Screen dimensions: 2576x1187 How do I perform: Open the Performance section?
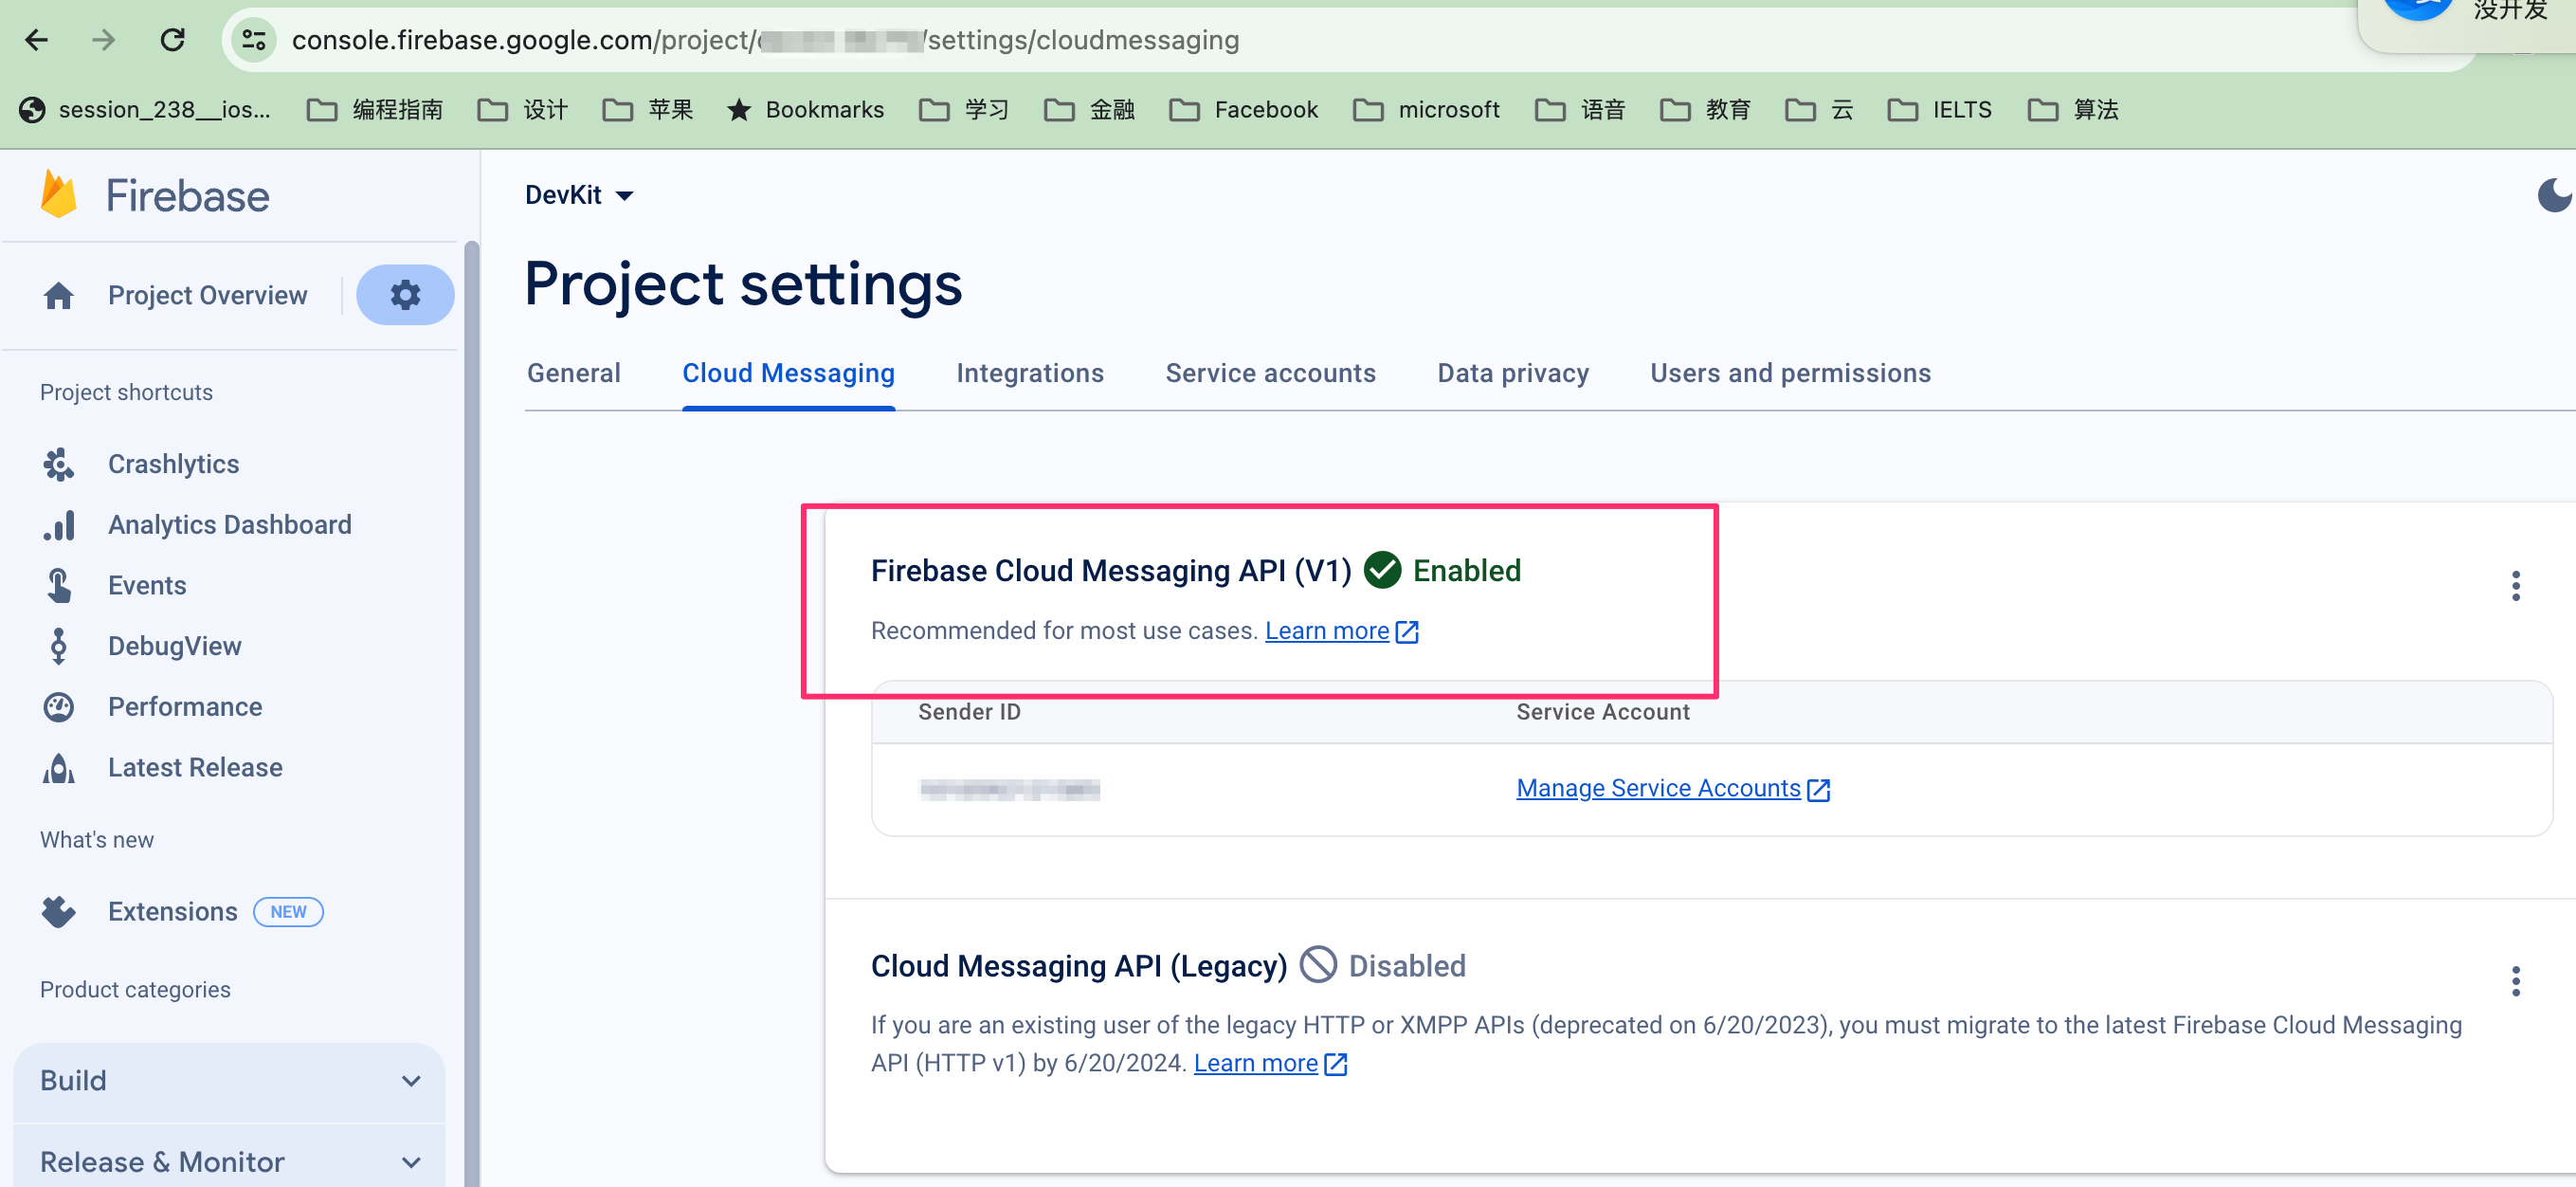tap(184, 706)
